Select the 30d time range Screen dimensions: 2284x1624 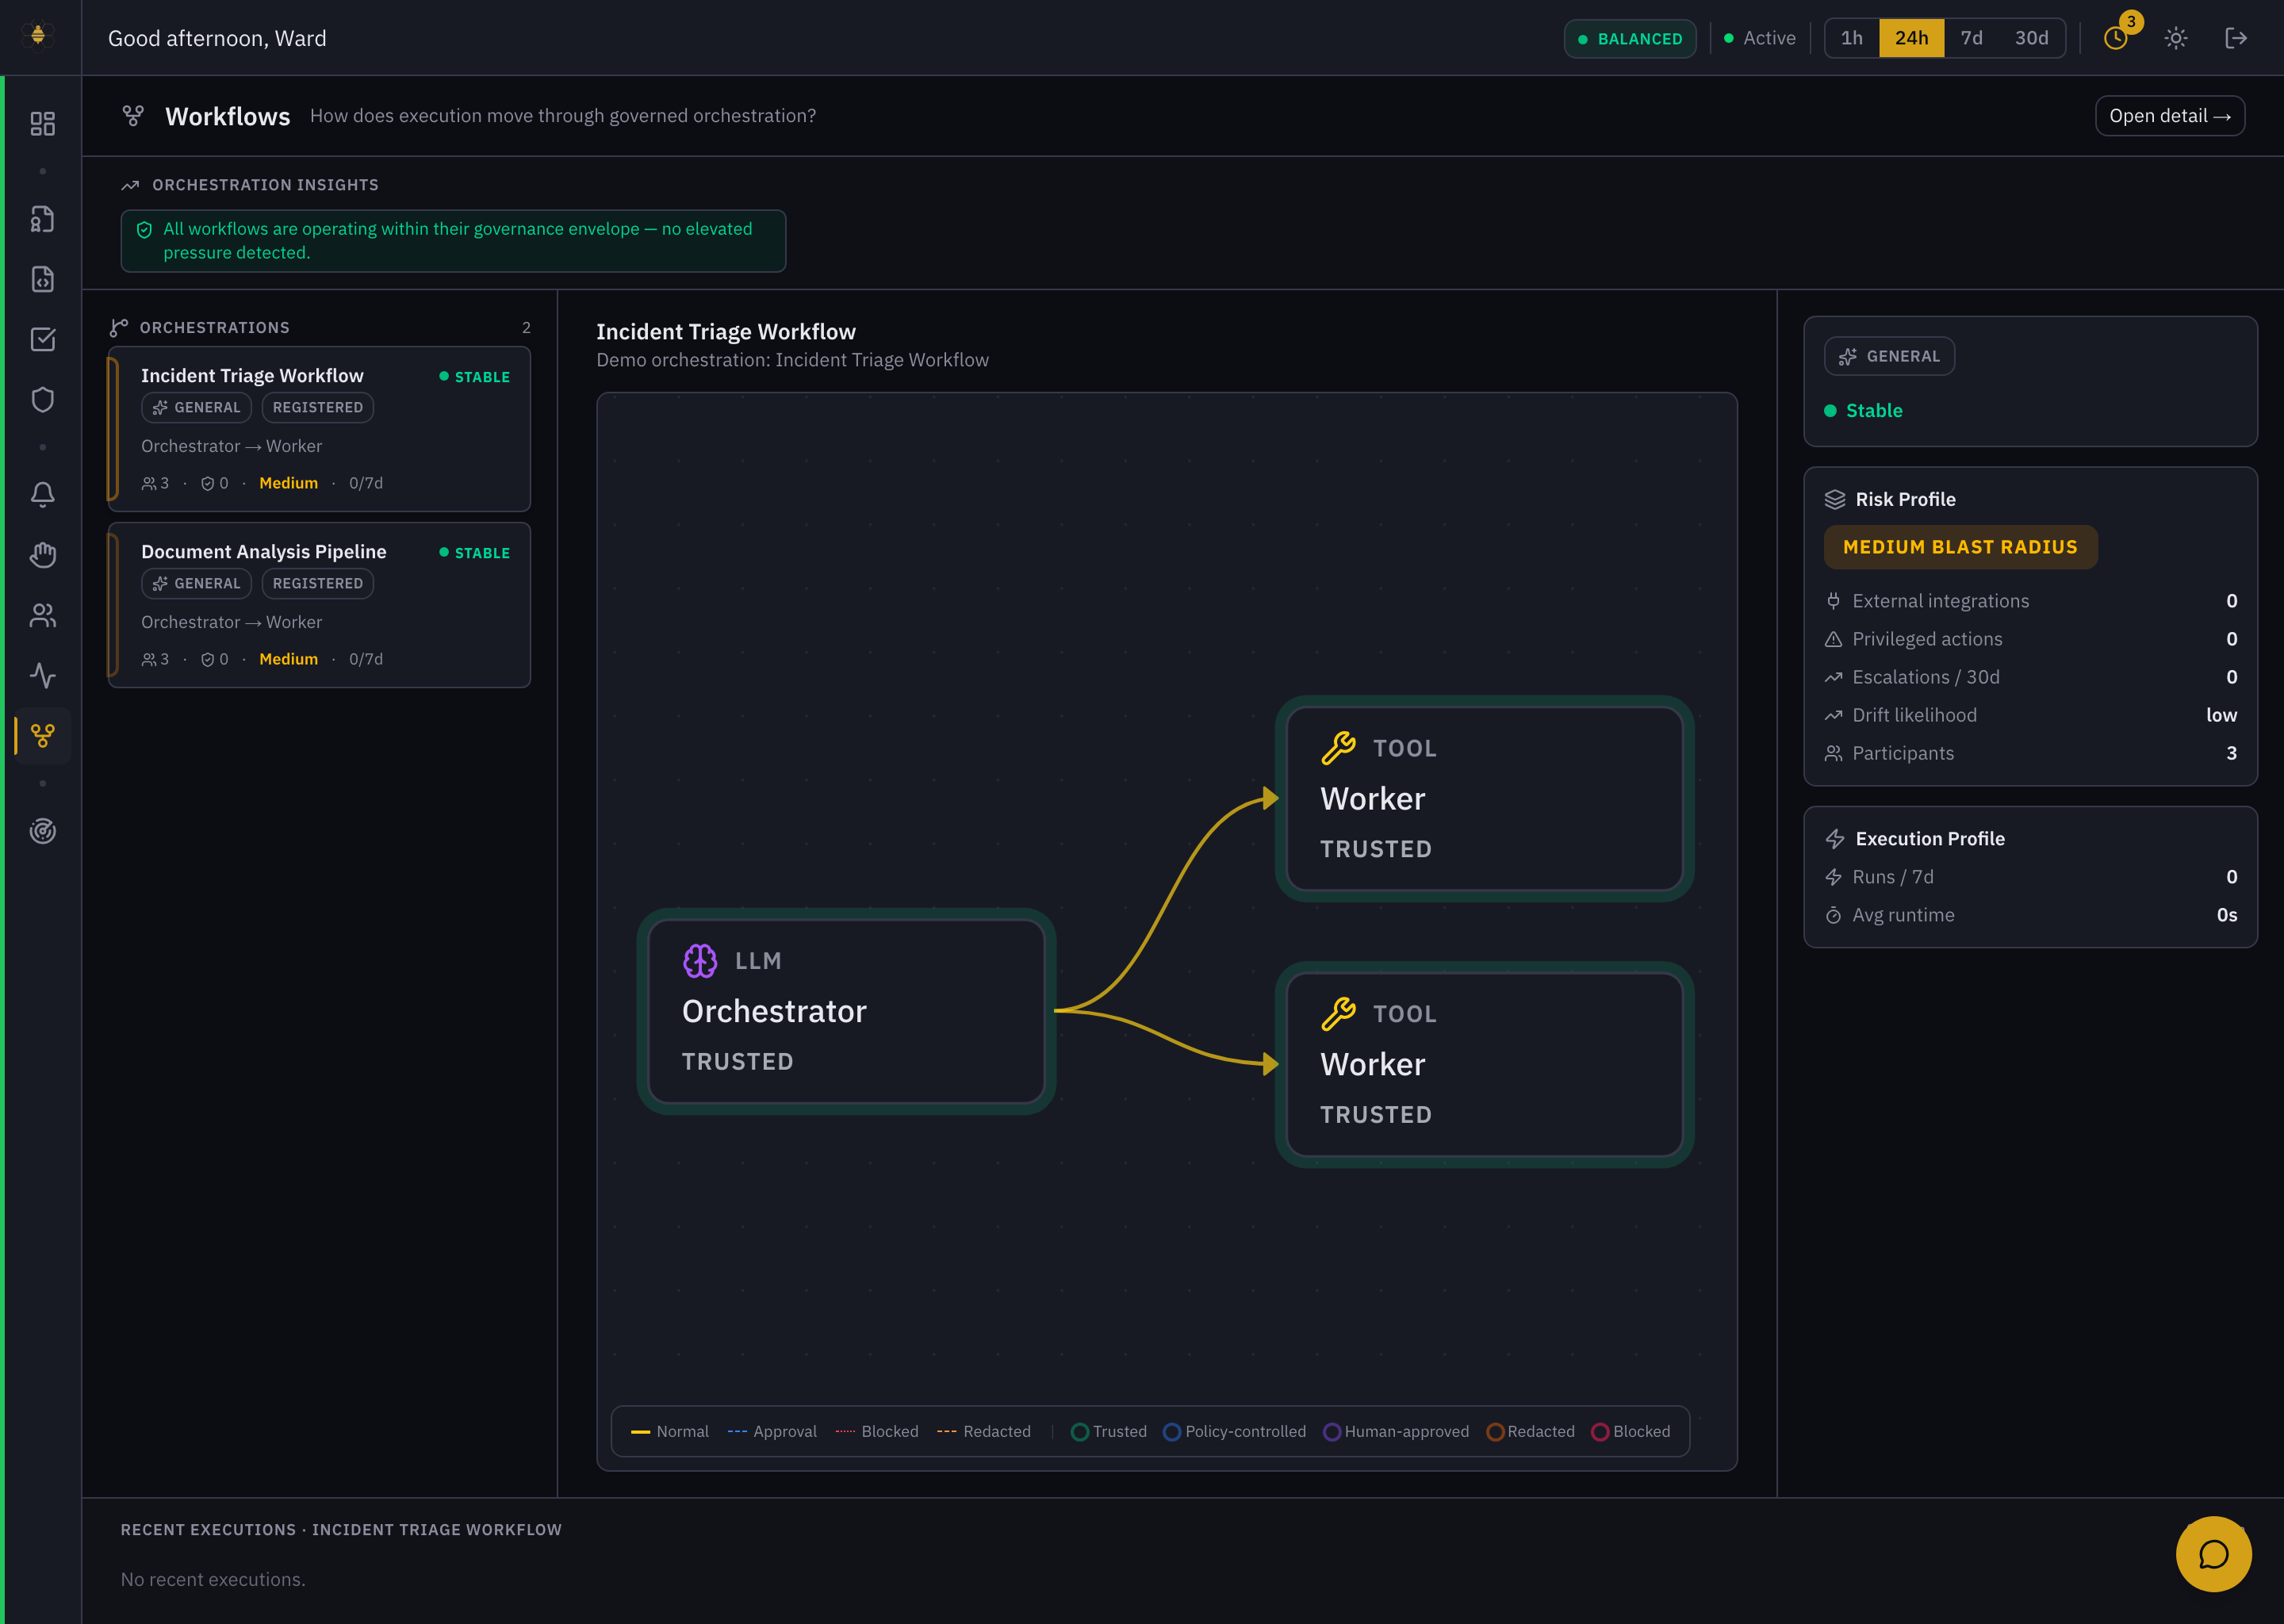[2031, 38]
